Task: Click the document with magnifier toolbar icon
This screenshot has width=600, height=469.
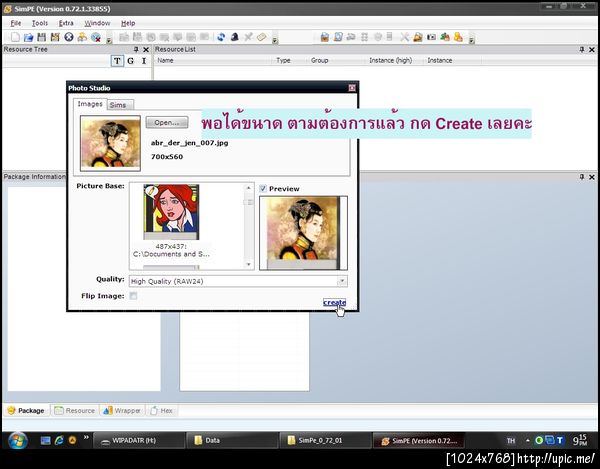Action: [338, 37]
